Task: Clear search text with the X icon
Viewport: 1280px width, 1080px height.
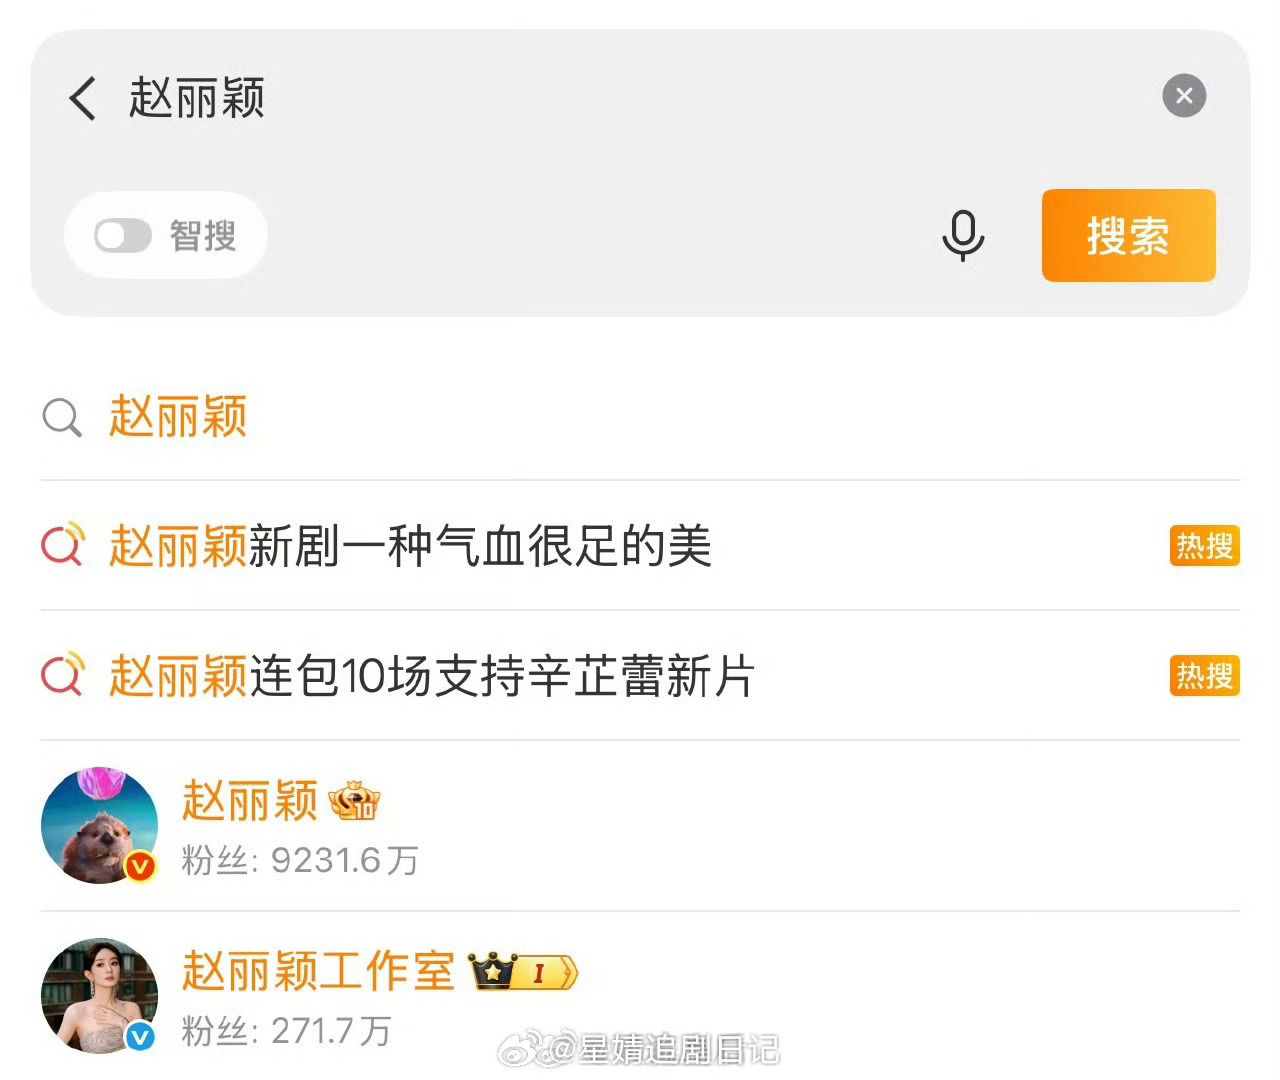Action: pyautogui.click(x=1184, y=96)
